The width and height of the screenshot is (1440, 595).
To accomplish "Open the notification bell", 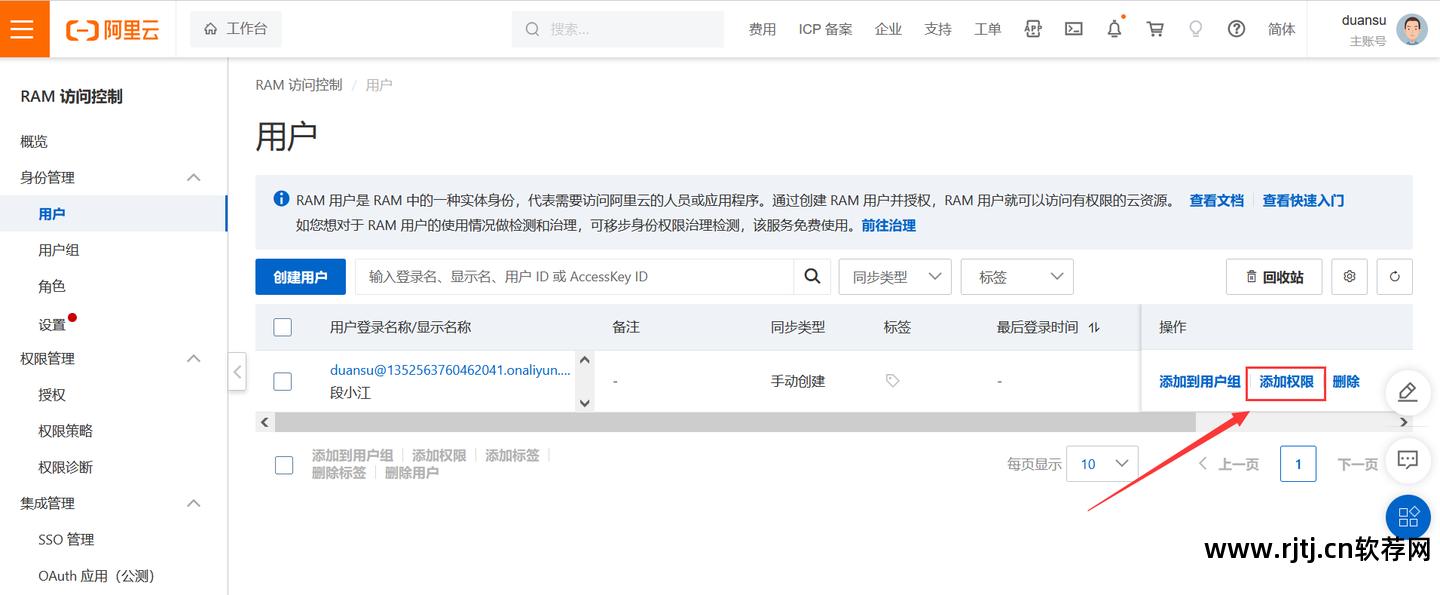I will coord(1115,29).
